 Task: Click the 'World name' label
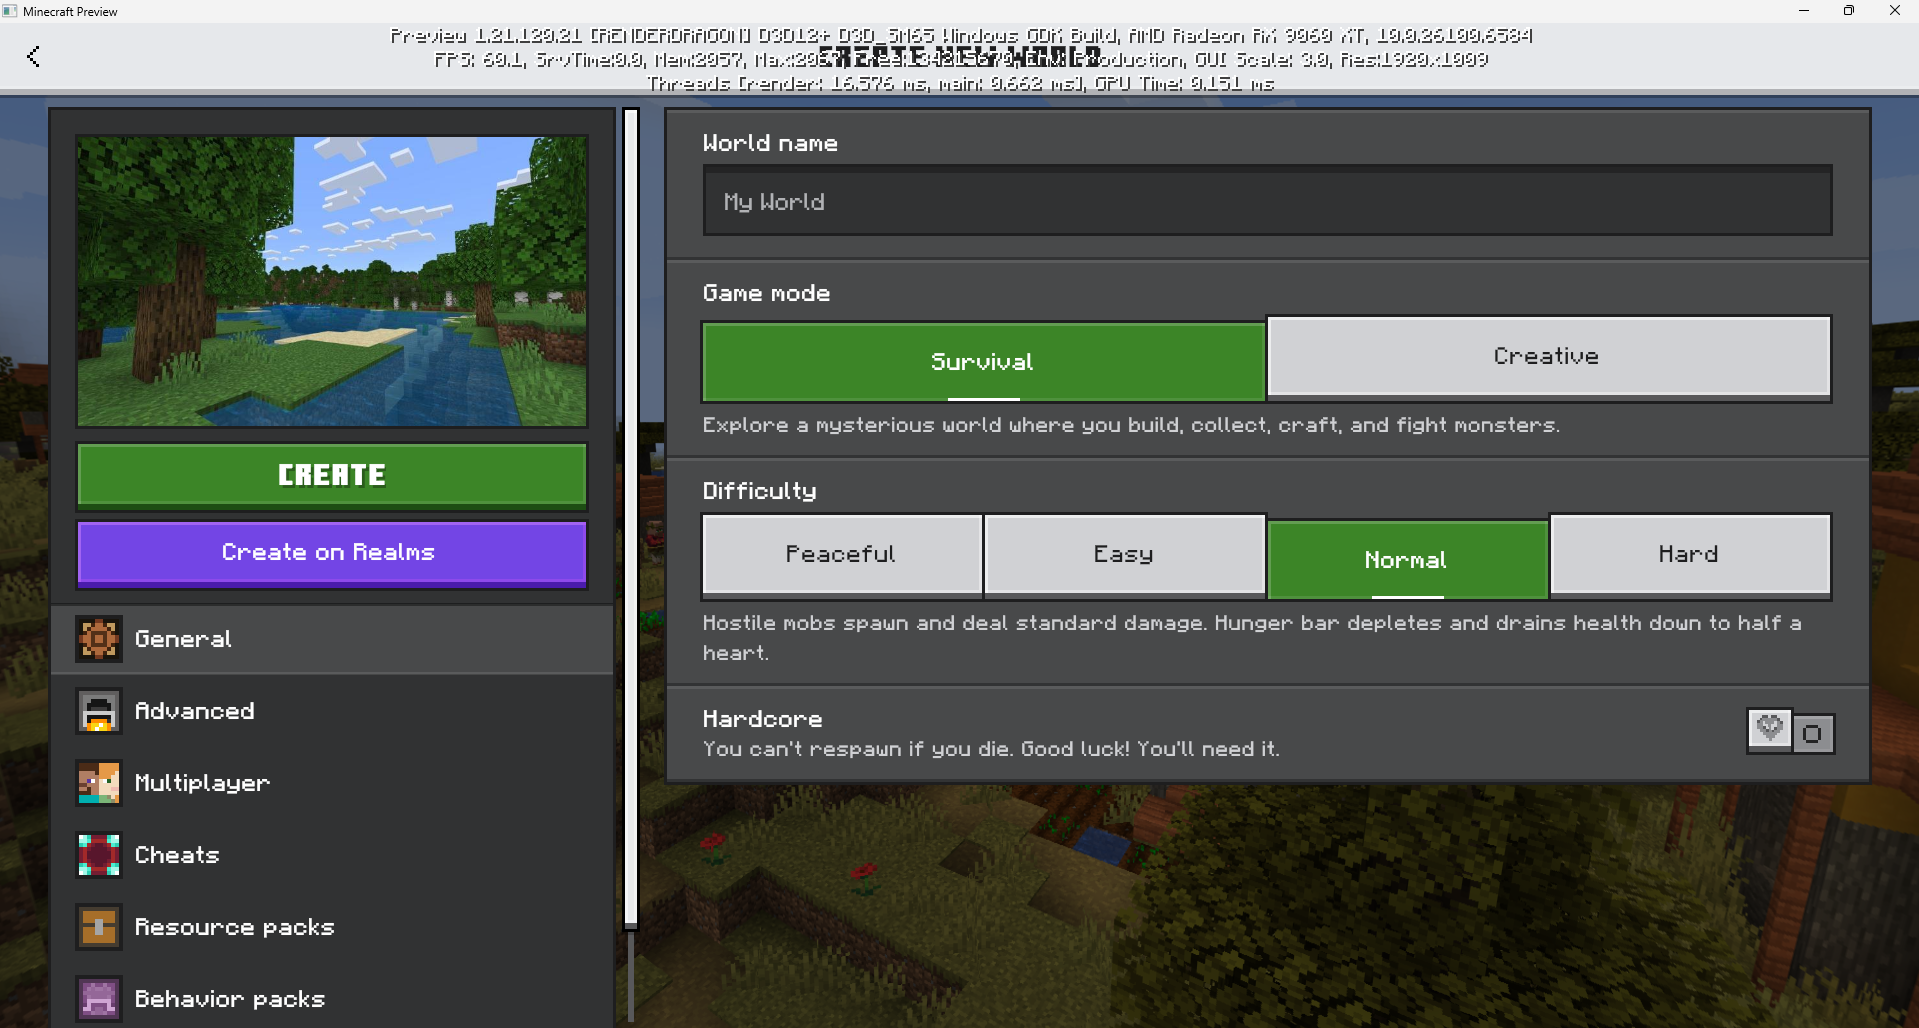coord(770,143)
